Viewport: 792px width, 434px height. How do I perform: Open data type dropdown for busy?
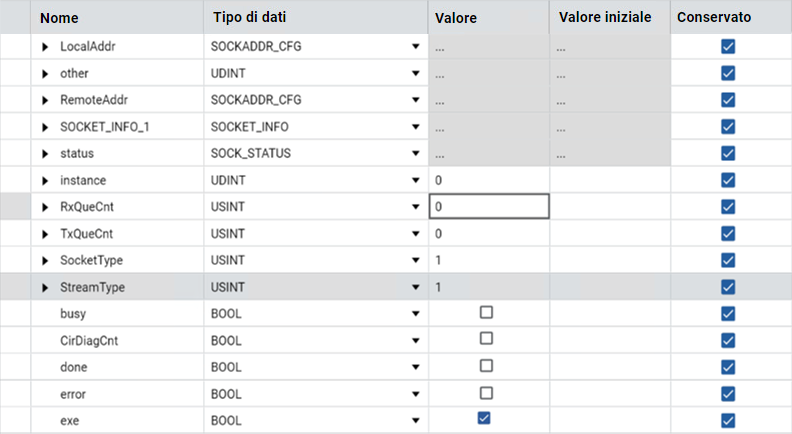415,314
